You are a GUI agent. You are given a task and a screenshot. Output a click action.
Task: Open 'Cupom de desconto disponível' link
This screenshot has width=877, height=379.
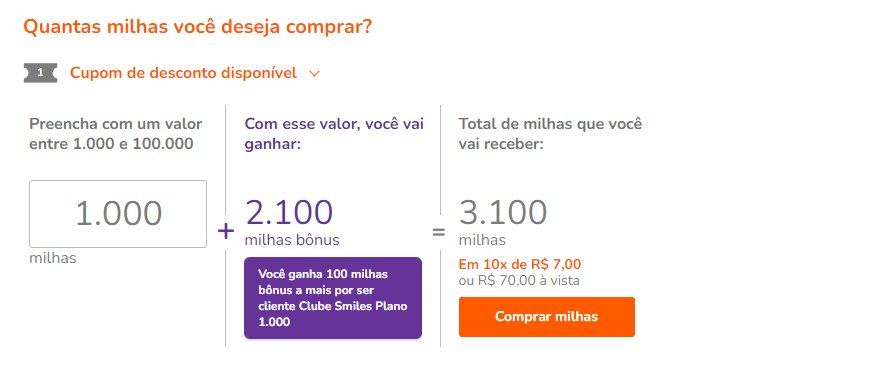183,73
